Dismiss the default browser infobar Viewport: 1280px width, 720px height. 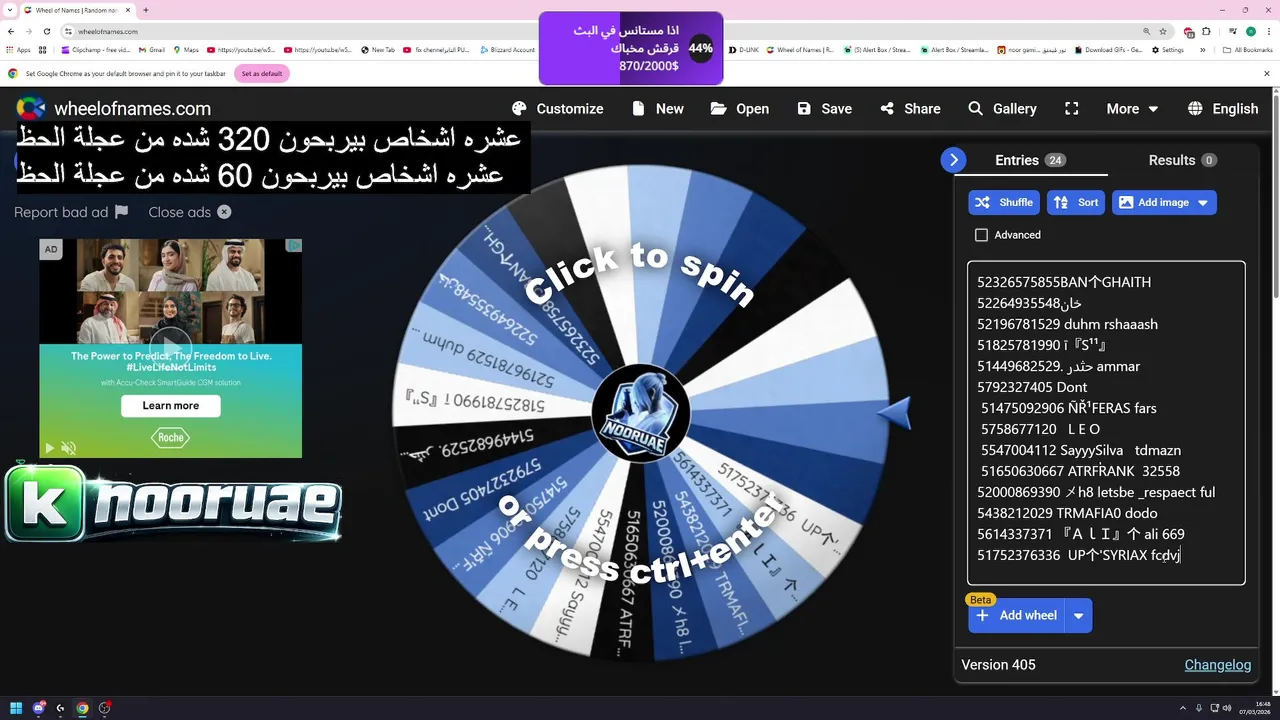[1267, 73]
